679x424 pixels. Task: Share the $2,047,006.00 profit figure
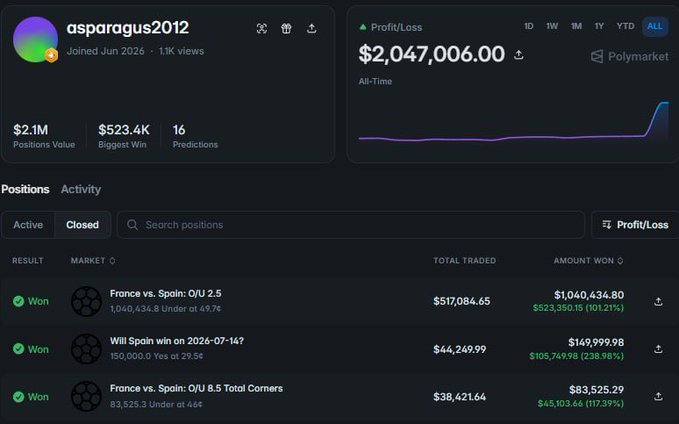pos(518,55)
